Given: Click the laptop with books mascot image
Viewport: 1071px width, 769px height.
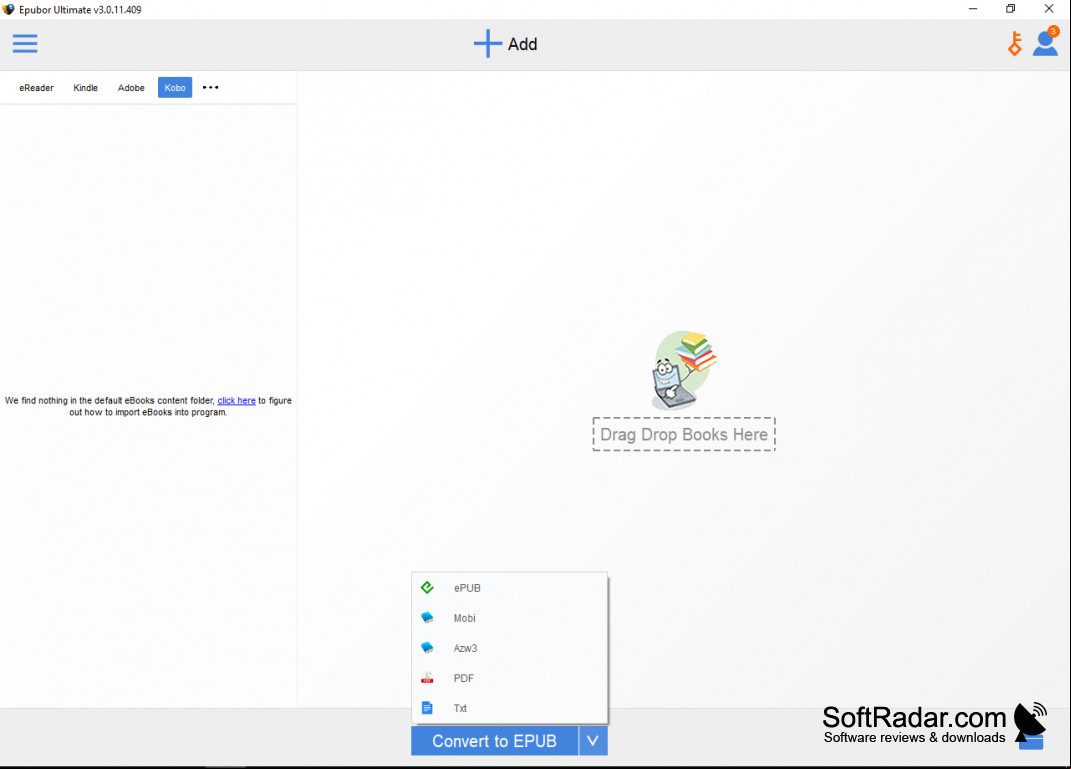Looking at the screenshot, I should click(684, 370).
